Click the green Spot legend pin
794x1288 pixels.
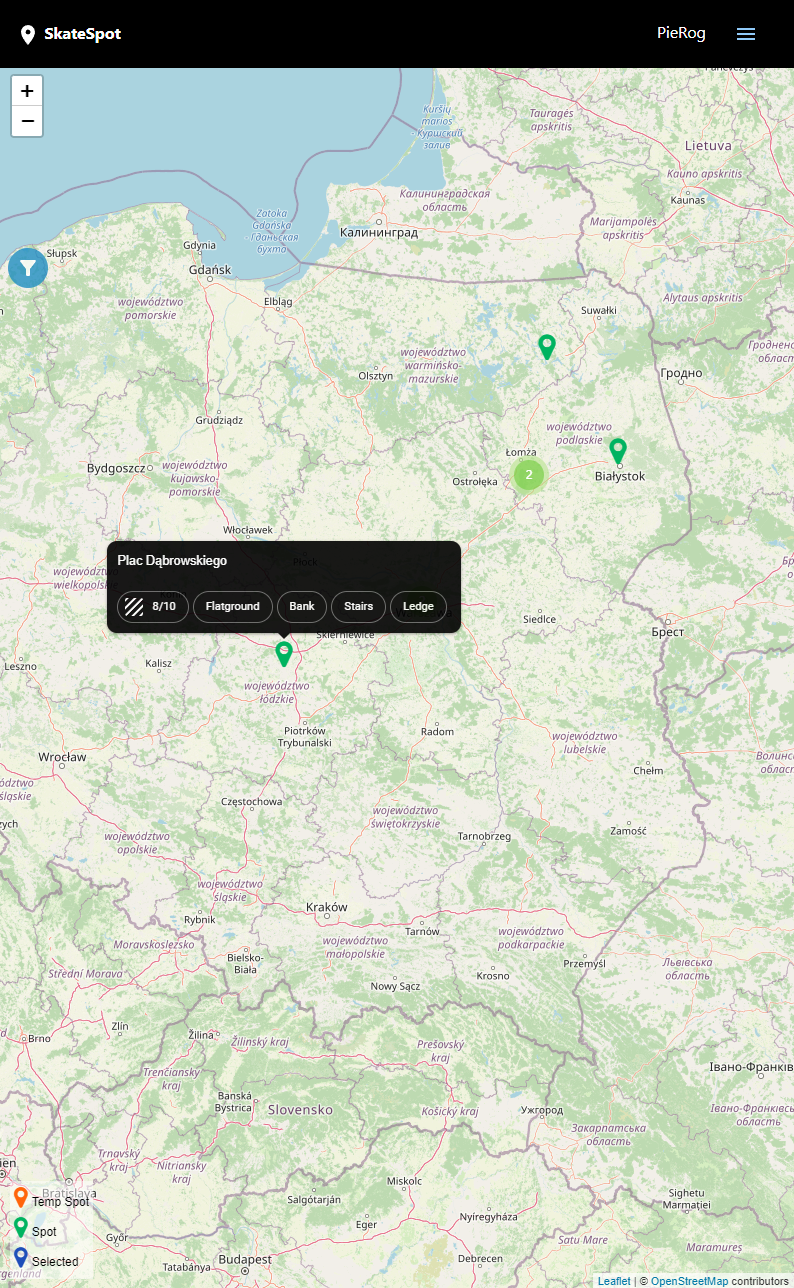20,1228
